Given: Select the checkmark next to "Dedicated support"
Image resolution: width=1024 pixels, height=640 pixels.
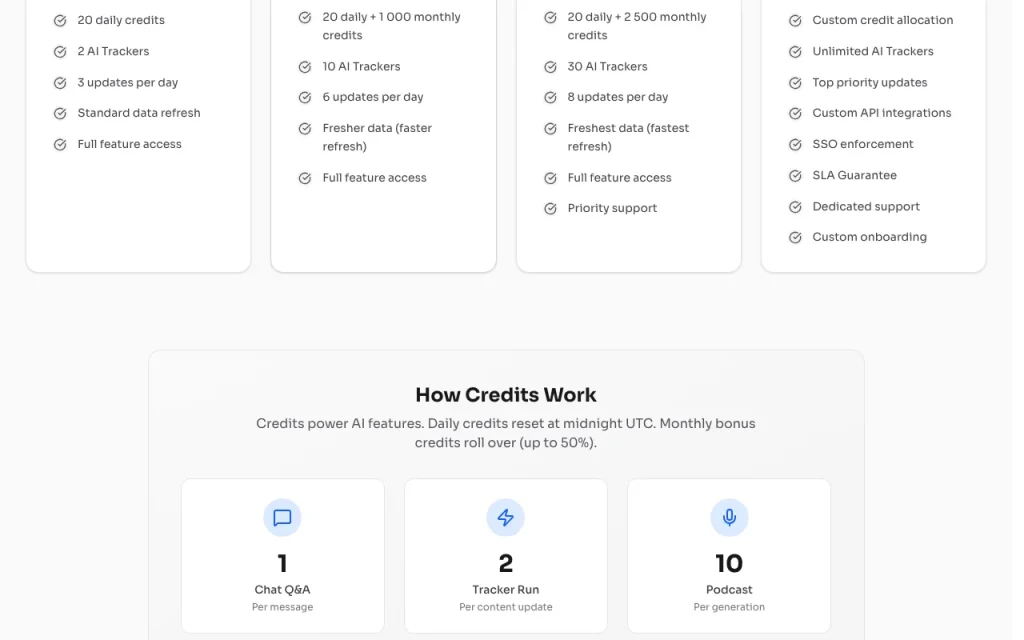Looking at the screenshot, I should click(795, 207).
